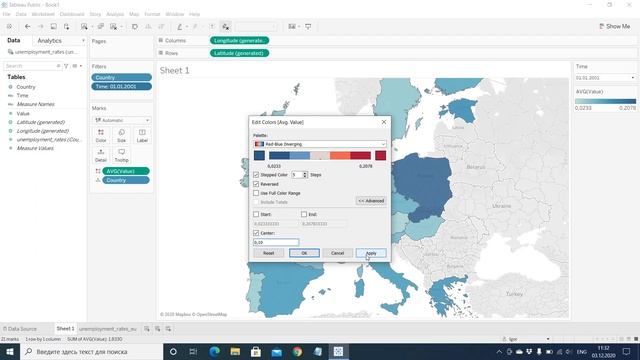
Task: Enable Use Full Color Range checkbox
Action: point(256,193)
